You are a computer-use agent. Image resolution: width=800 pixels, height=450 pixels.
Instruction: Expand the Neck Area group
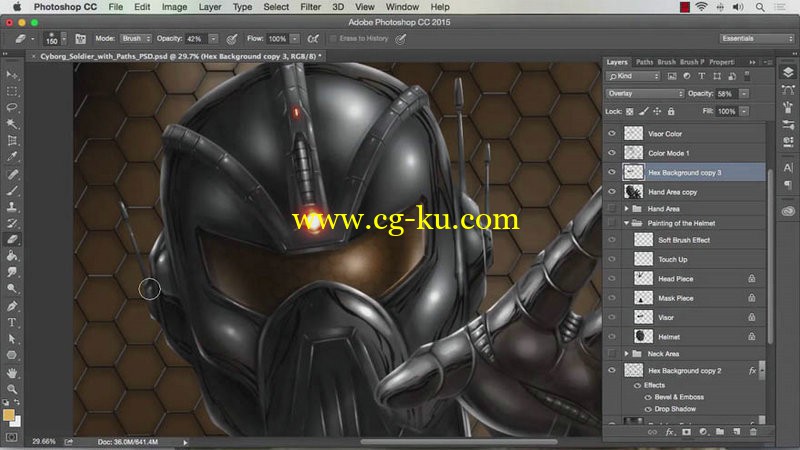click(x=627, y=354)
